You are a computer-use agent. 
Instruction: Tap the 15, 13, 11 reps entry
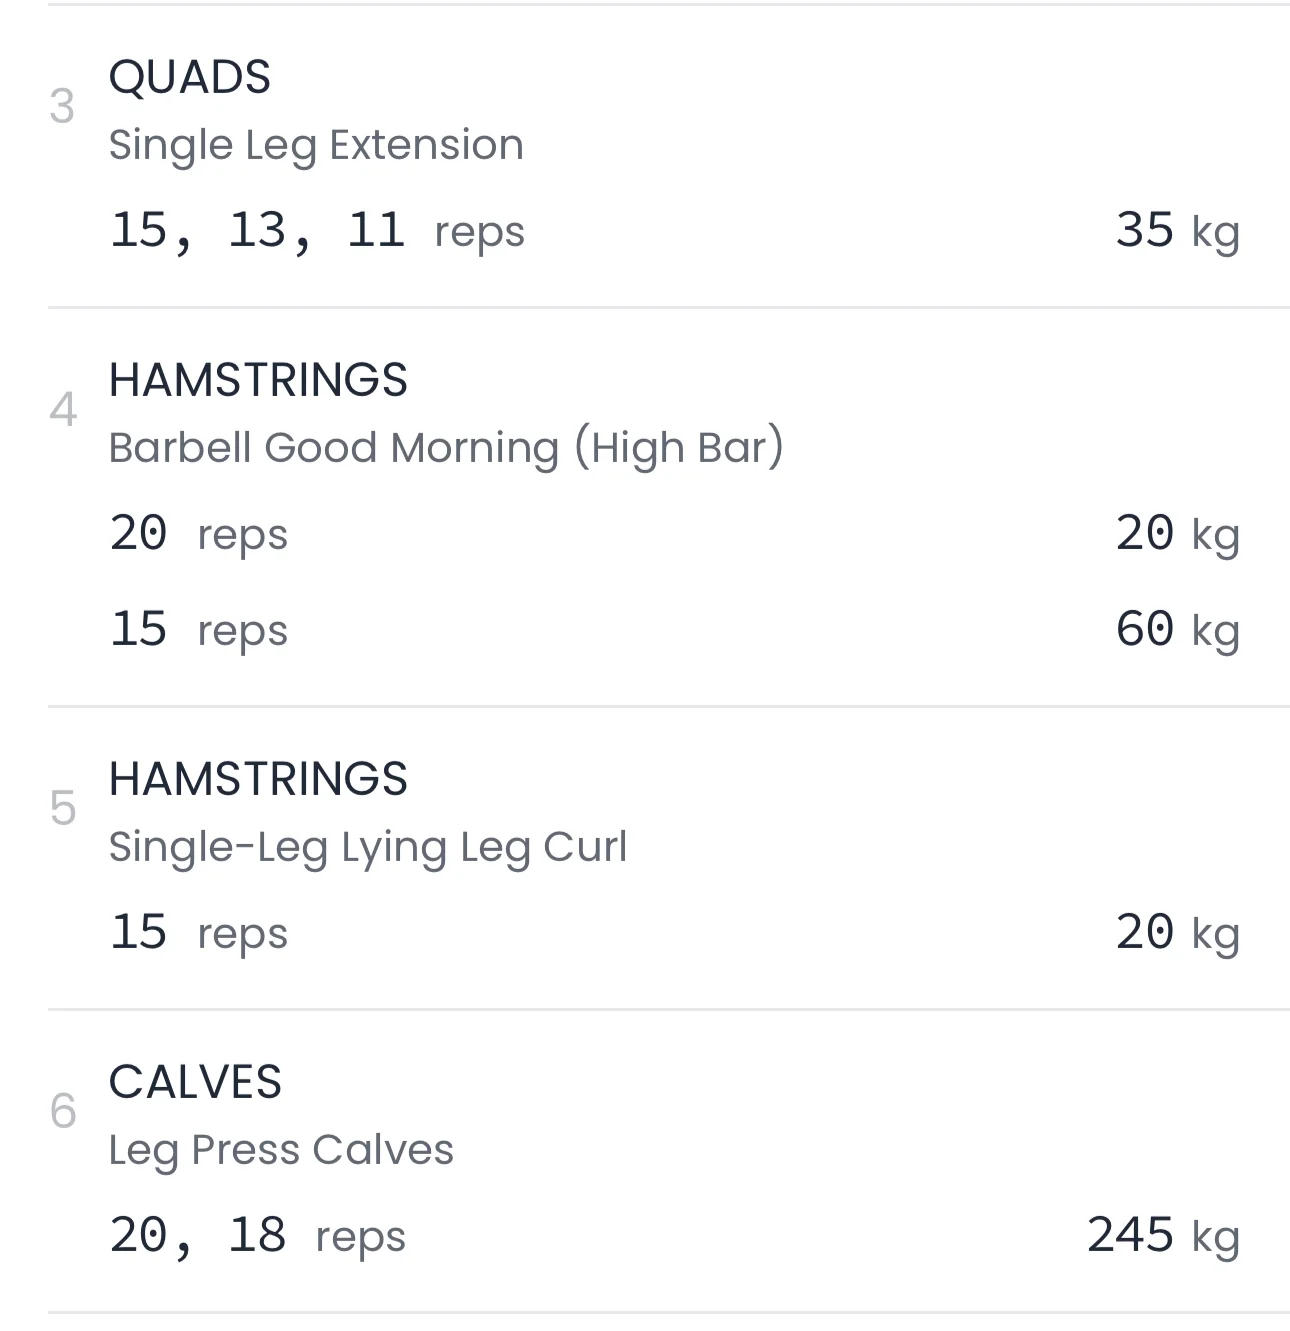pos(316,231)
